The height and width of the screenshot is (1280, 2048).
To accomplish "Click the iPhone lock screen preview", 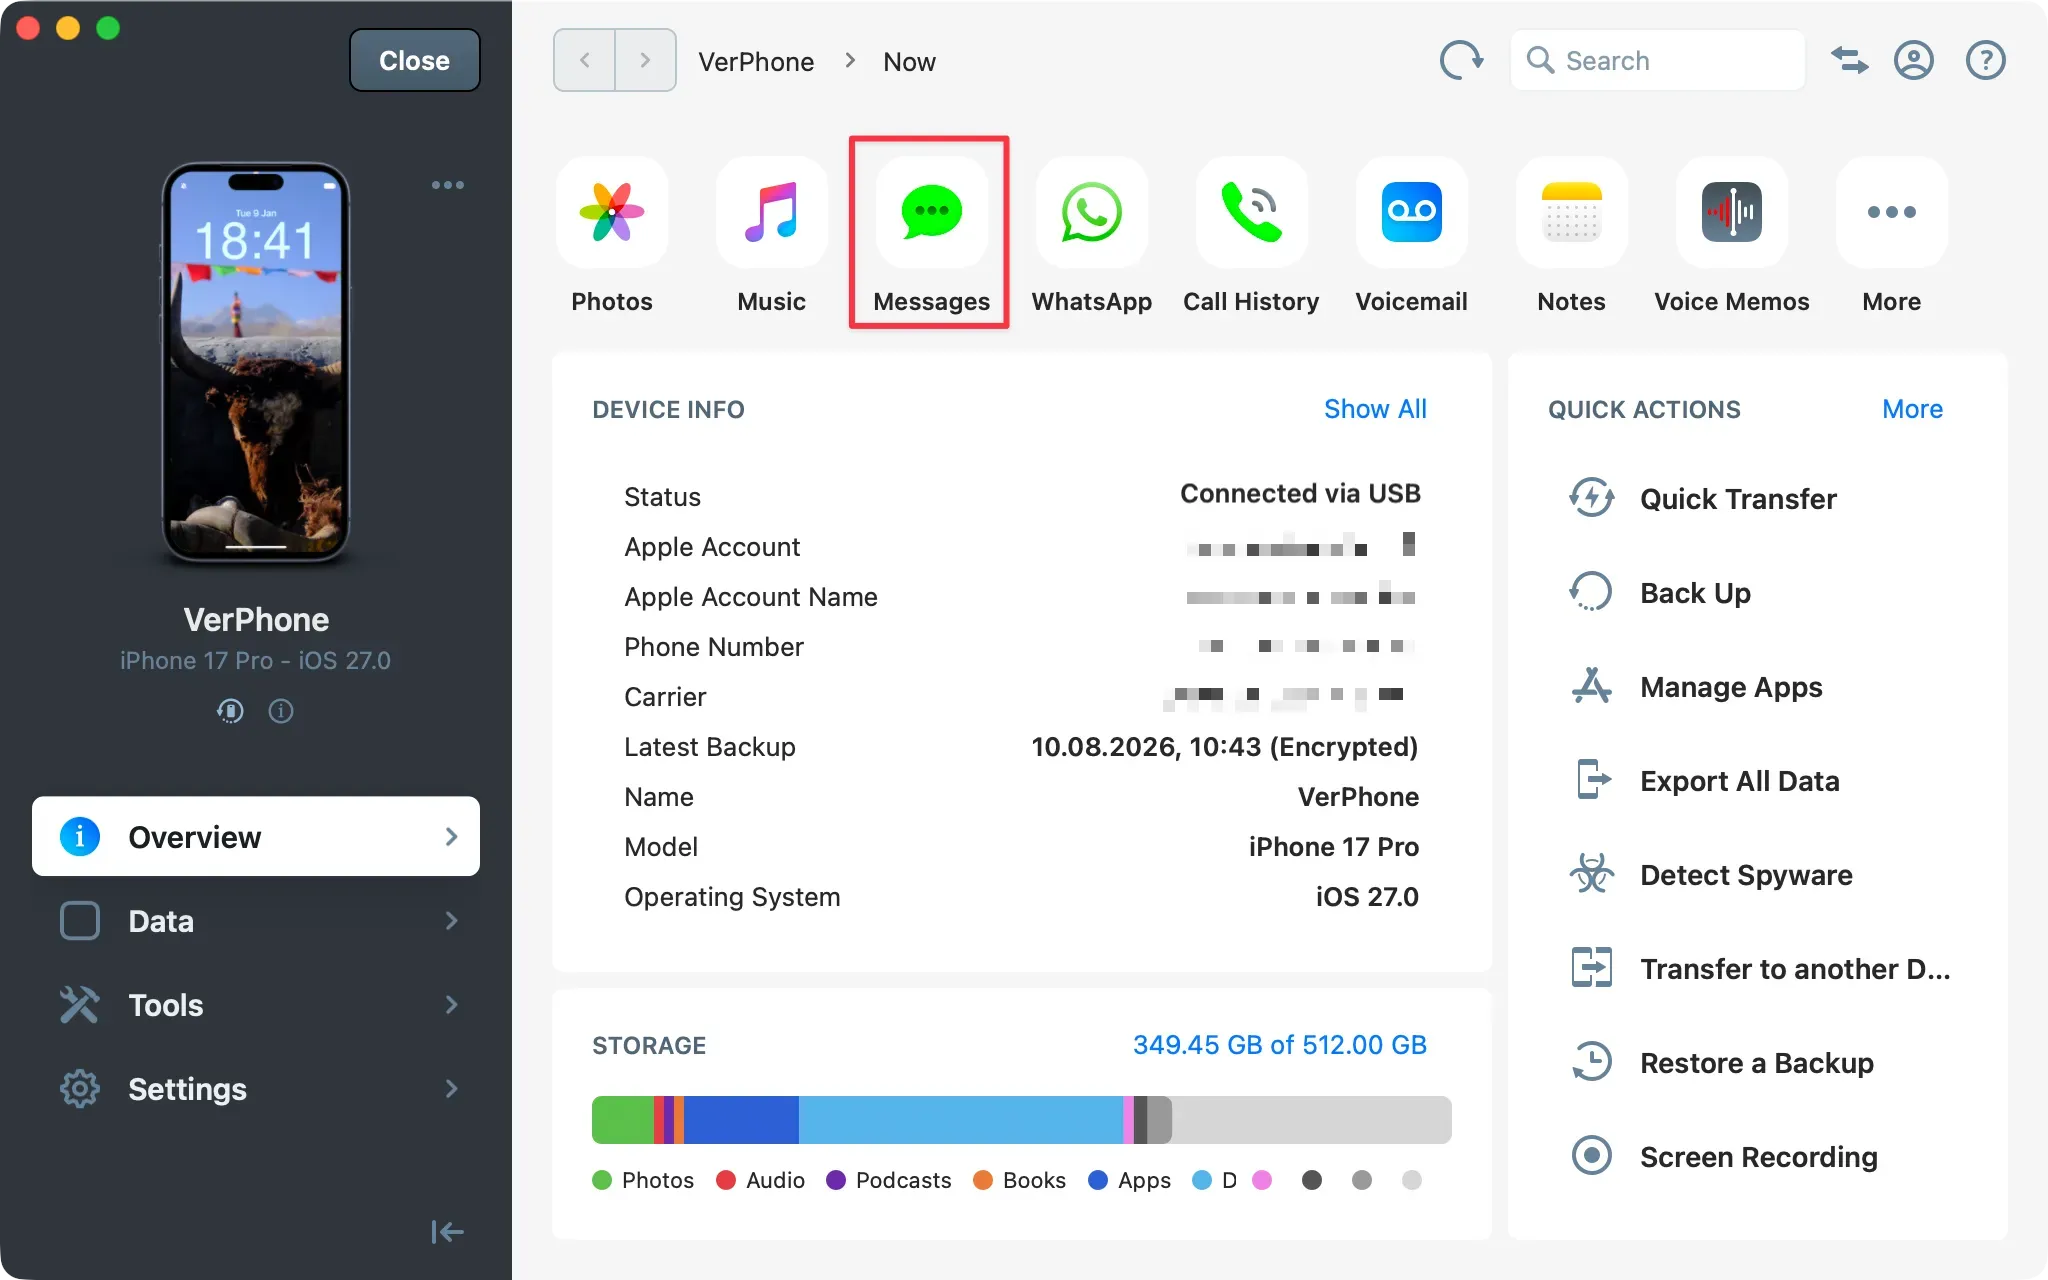I will [x=256, y=362].
